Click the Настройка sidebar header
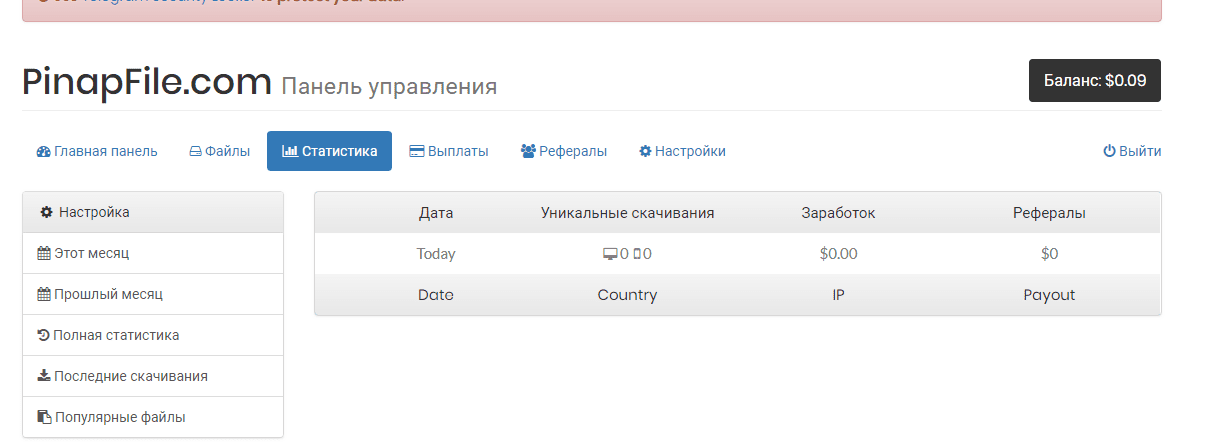Viewport: 1215px width, 445px height. point(153,212)
